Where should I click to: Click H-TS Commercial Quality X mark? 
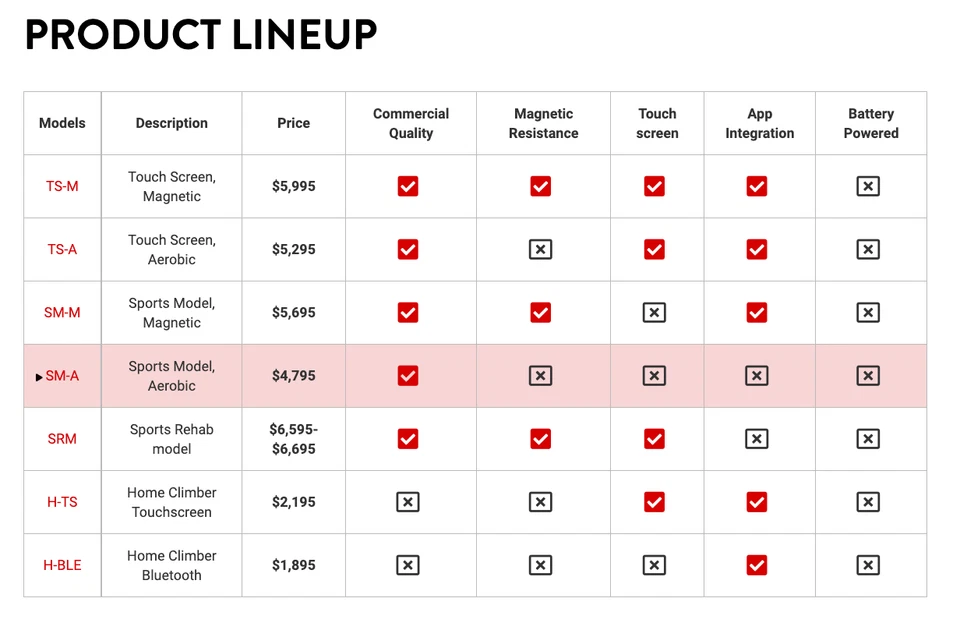tap(408, 502)
